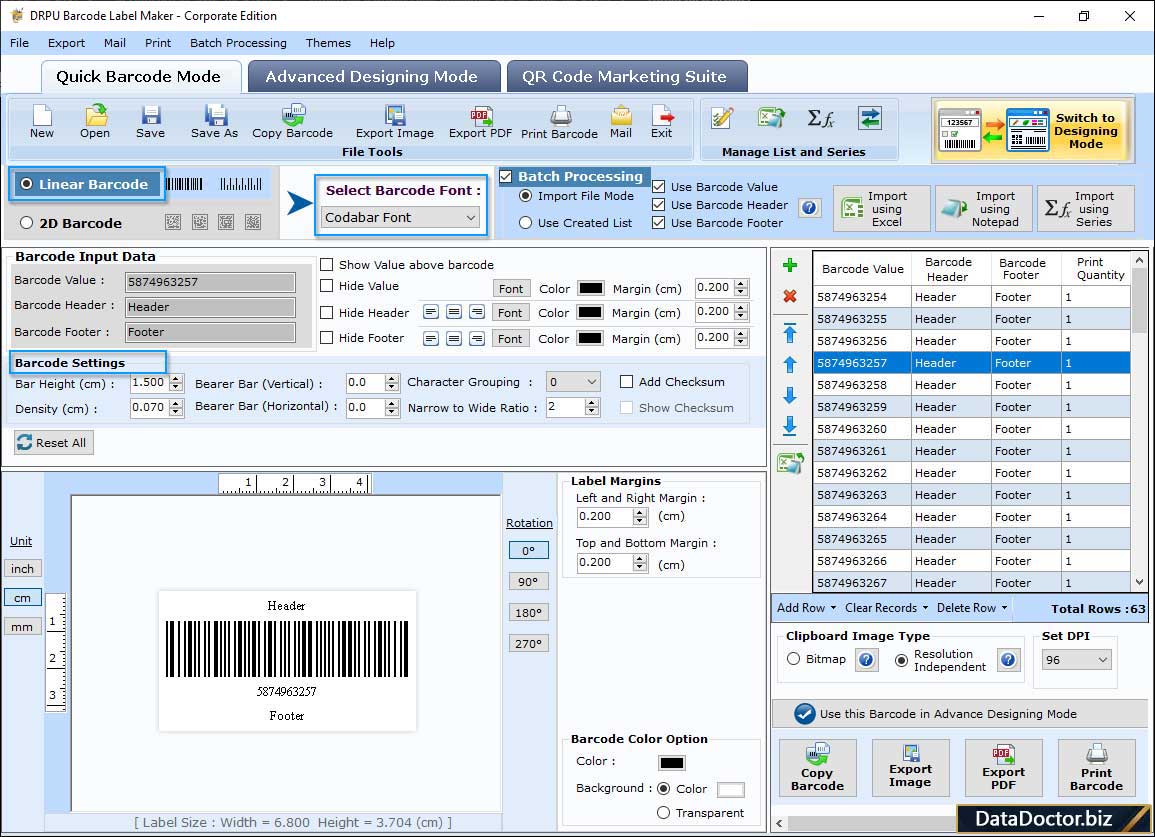
Task: Switch to QR Code Marketing Suite tab
Action: [625, 77]
